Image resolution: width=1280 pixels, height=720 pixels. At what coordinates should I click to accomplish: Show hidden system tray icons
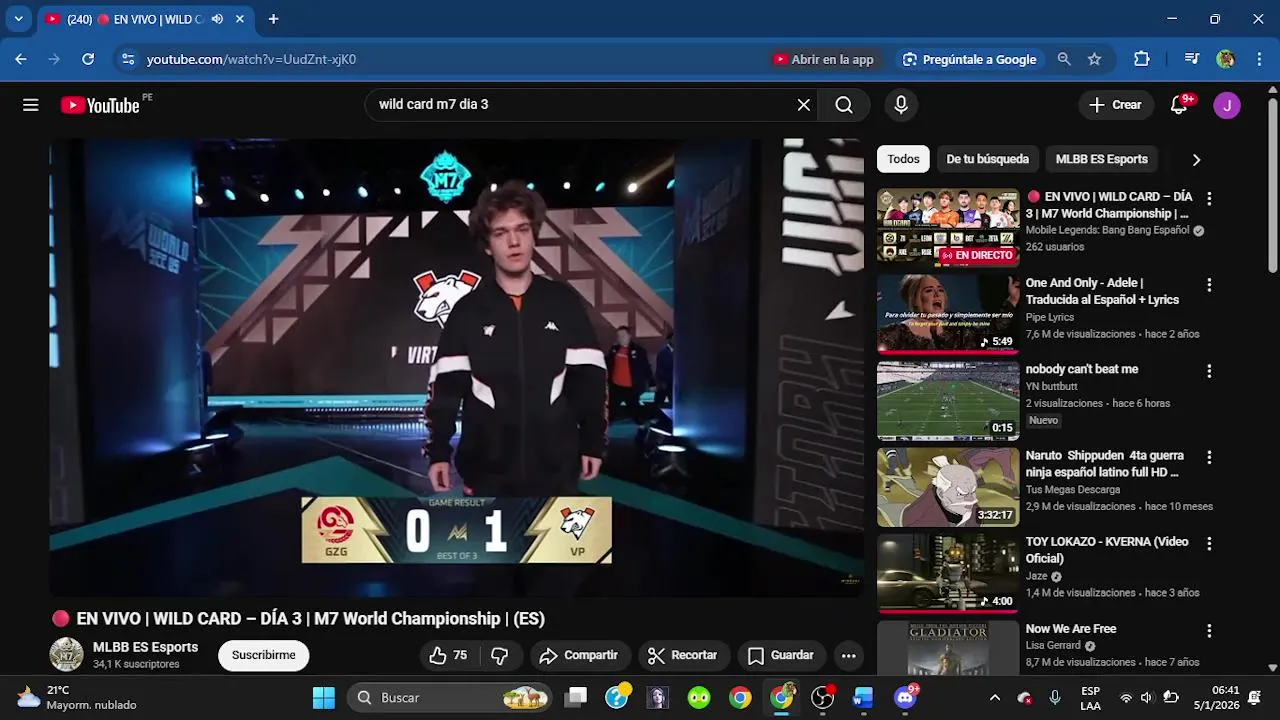point(994,697)
